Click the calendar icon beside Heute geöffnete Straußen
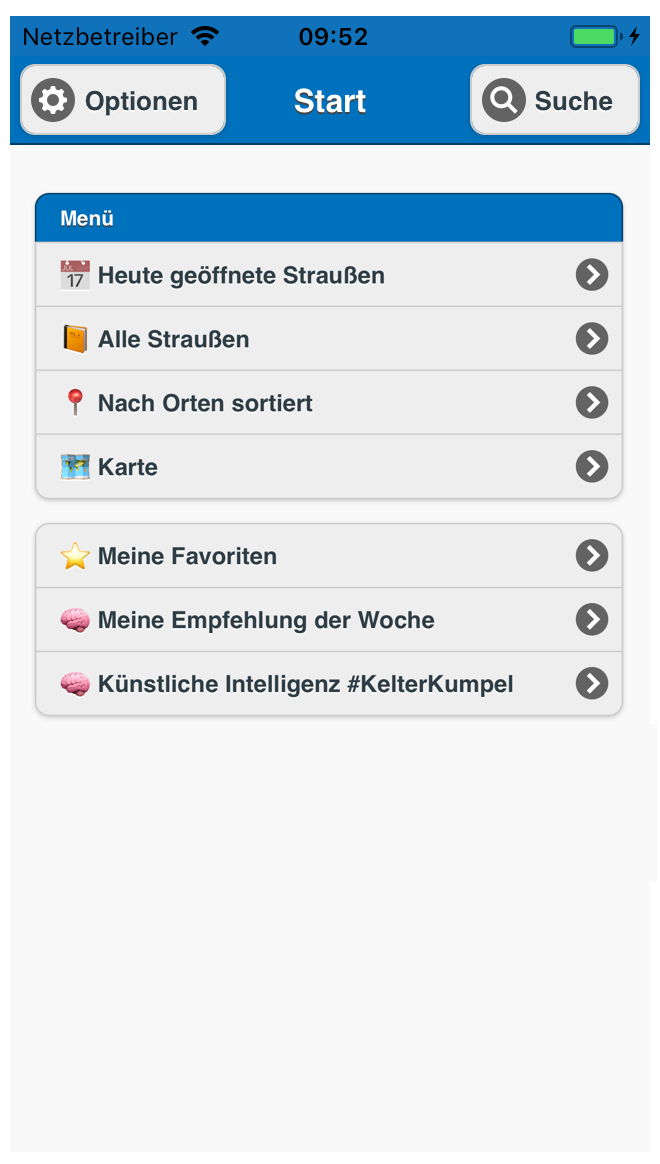Screen dimensions: 660x1164 pos(75,275)
